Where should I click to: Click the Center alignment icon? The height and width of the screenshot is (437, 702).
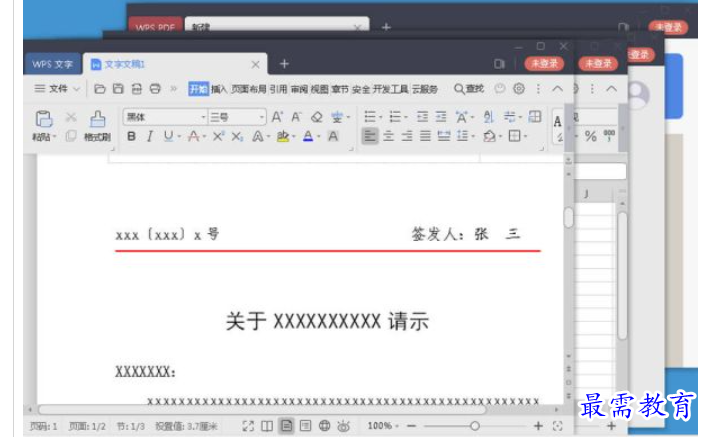click(x=389, y=136)
